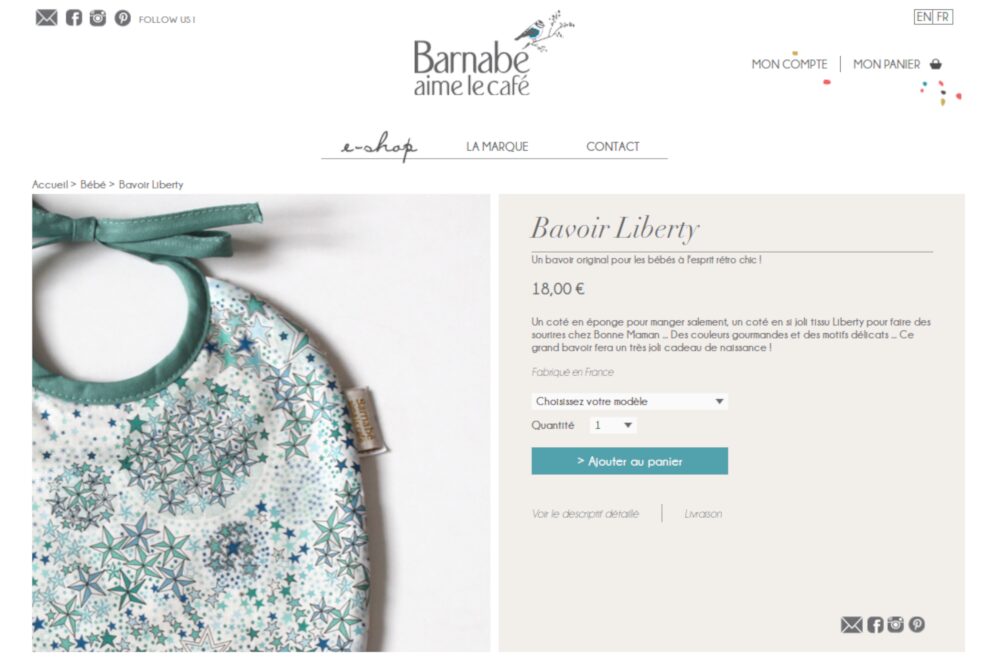Open the CONTACT menu item
Viewport: 1000px width, 664px height.
pos(612,147)
